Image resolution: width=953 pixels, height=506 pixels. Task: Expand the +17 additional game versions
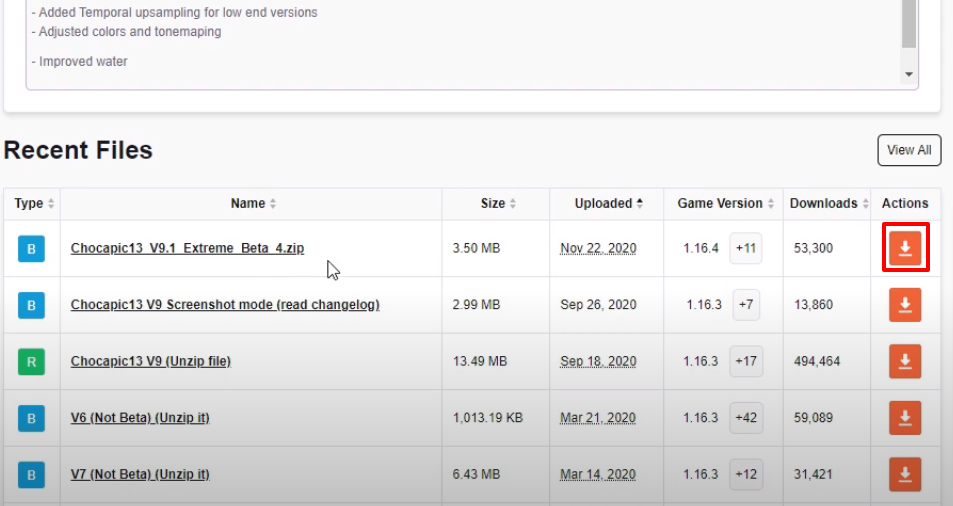click(x=746, y=361)
